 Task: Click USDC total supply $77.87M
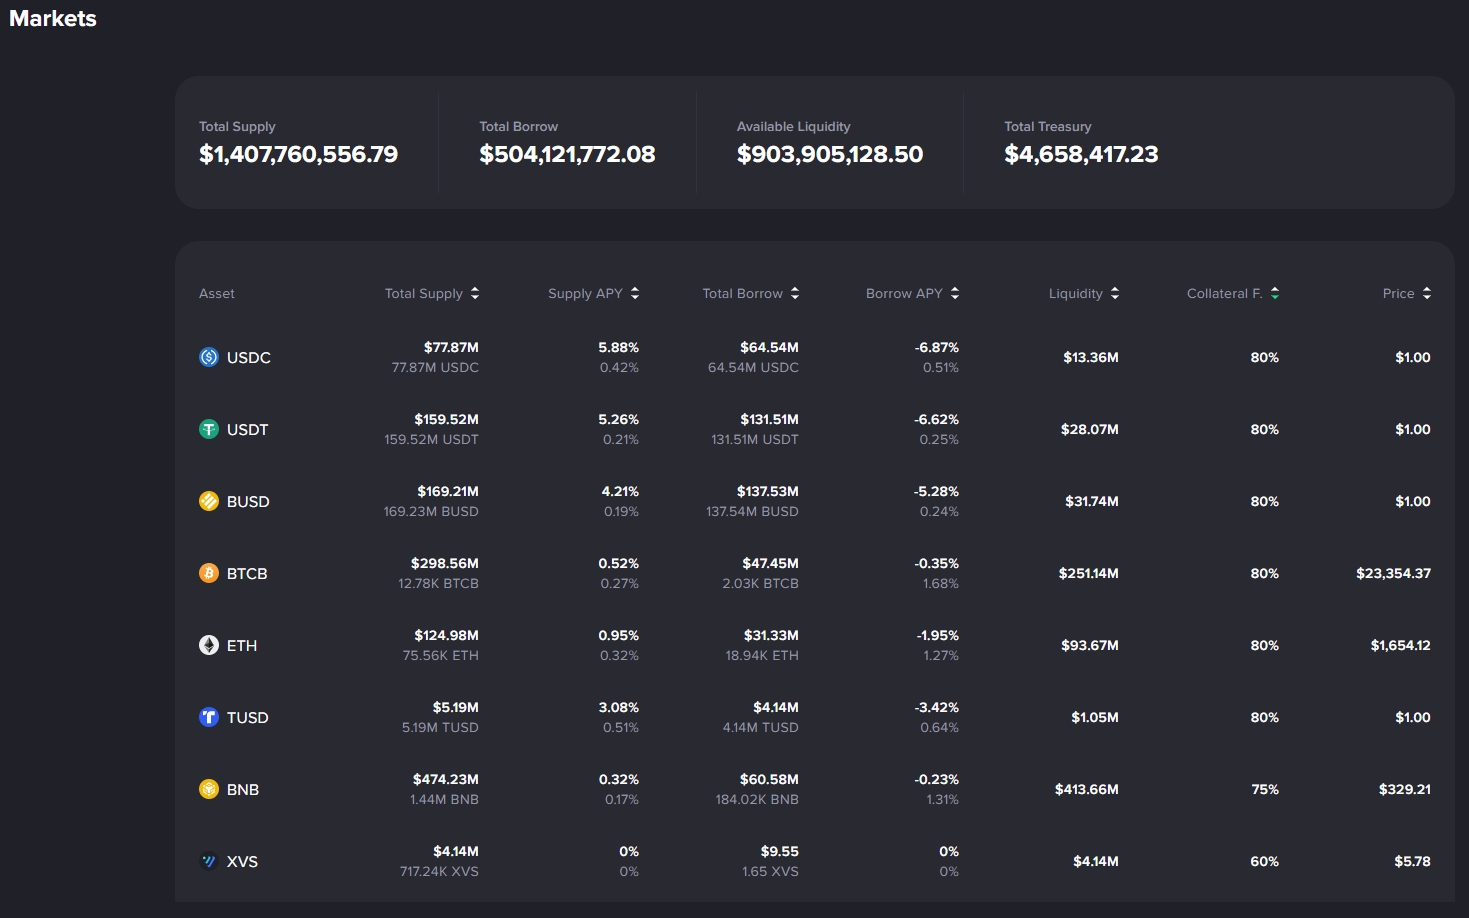451,347
